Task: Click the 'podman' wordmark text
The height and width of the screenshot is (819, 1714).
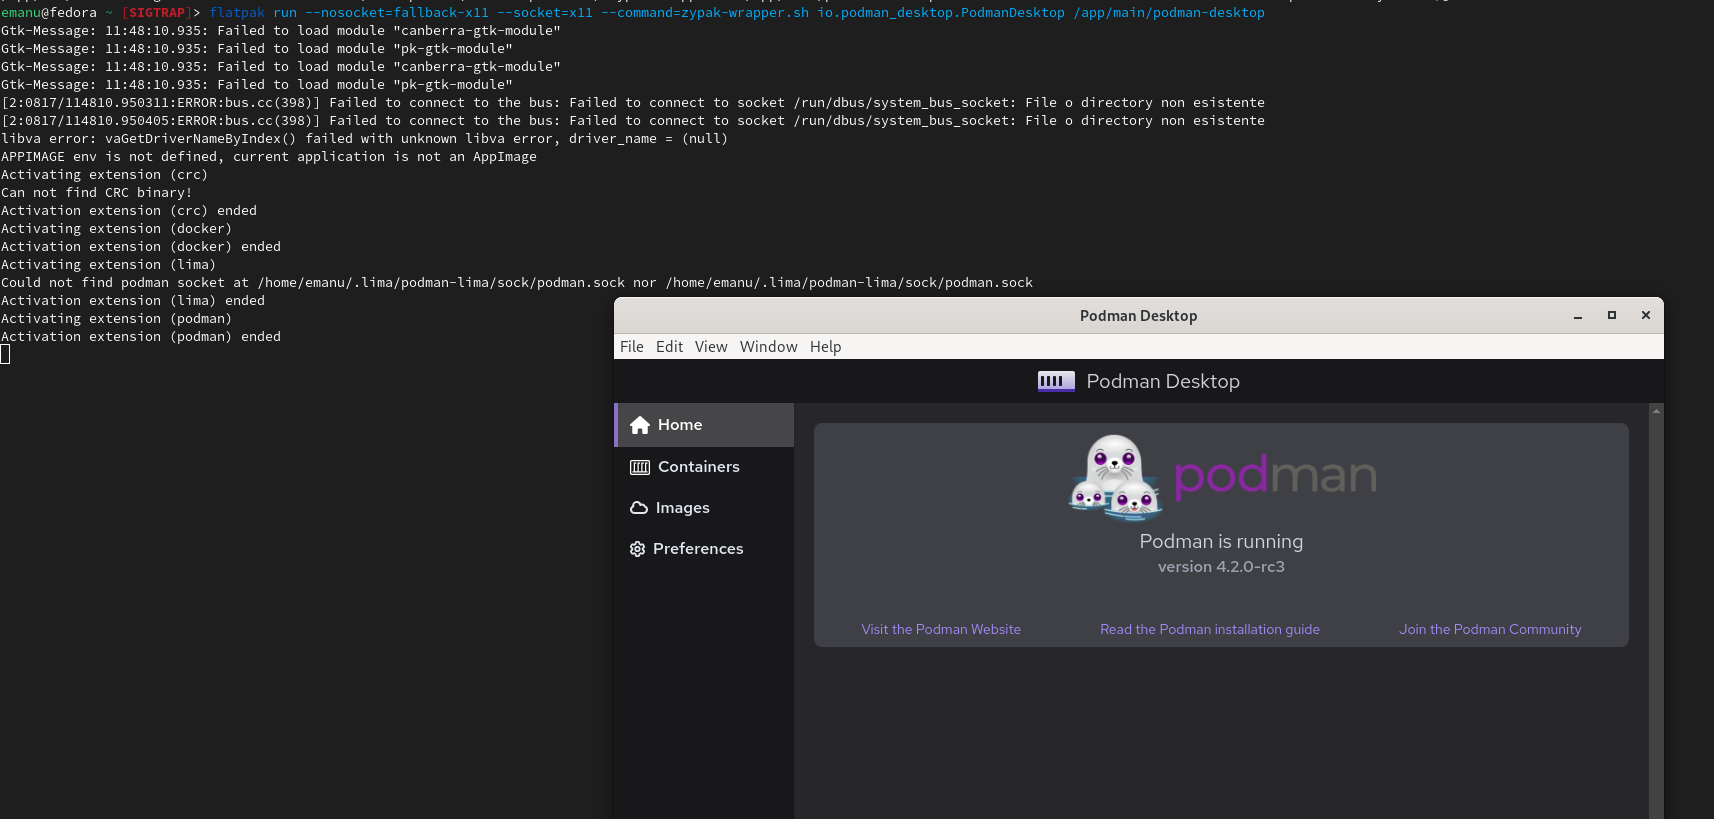Action: [x=1275, y=475]
